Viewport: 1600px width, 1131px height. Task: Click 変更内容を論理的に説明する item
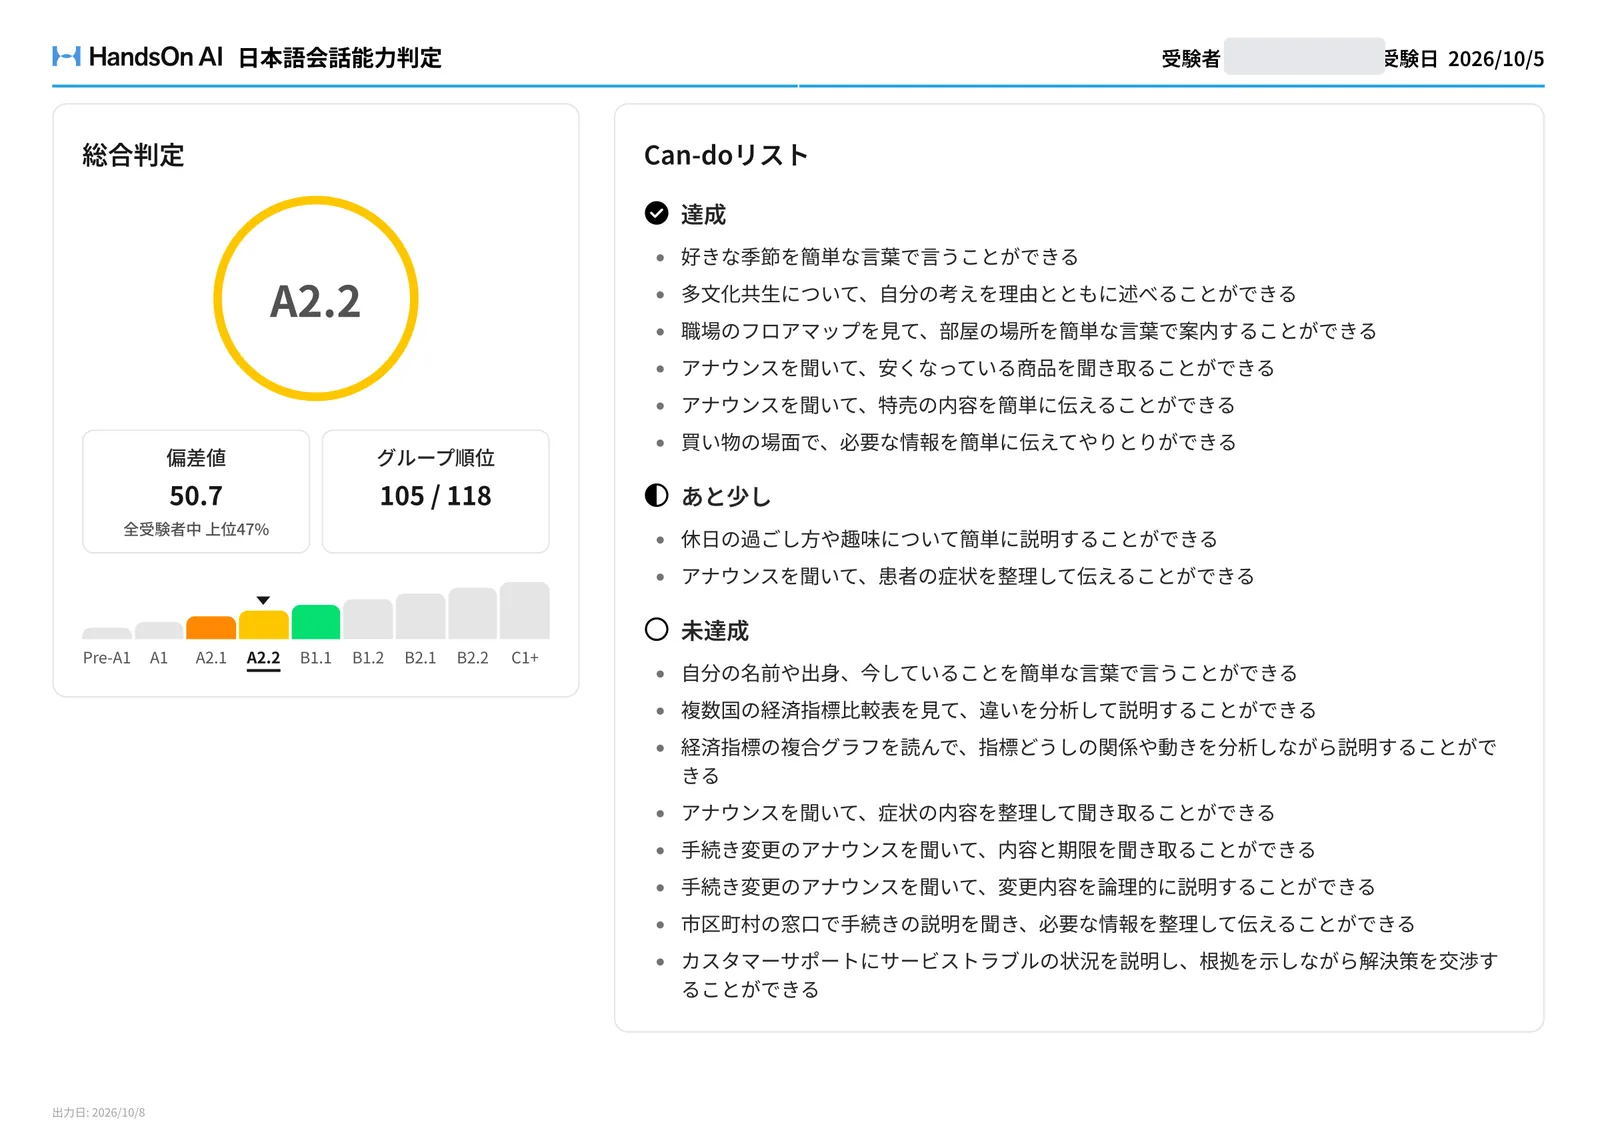click(1029, 887)
